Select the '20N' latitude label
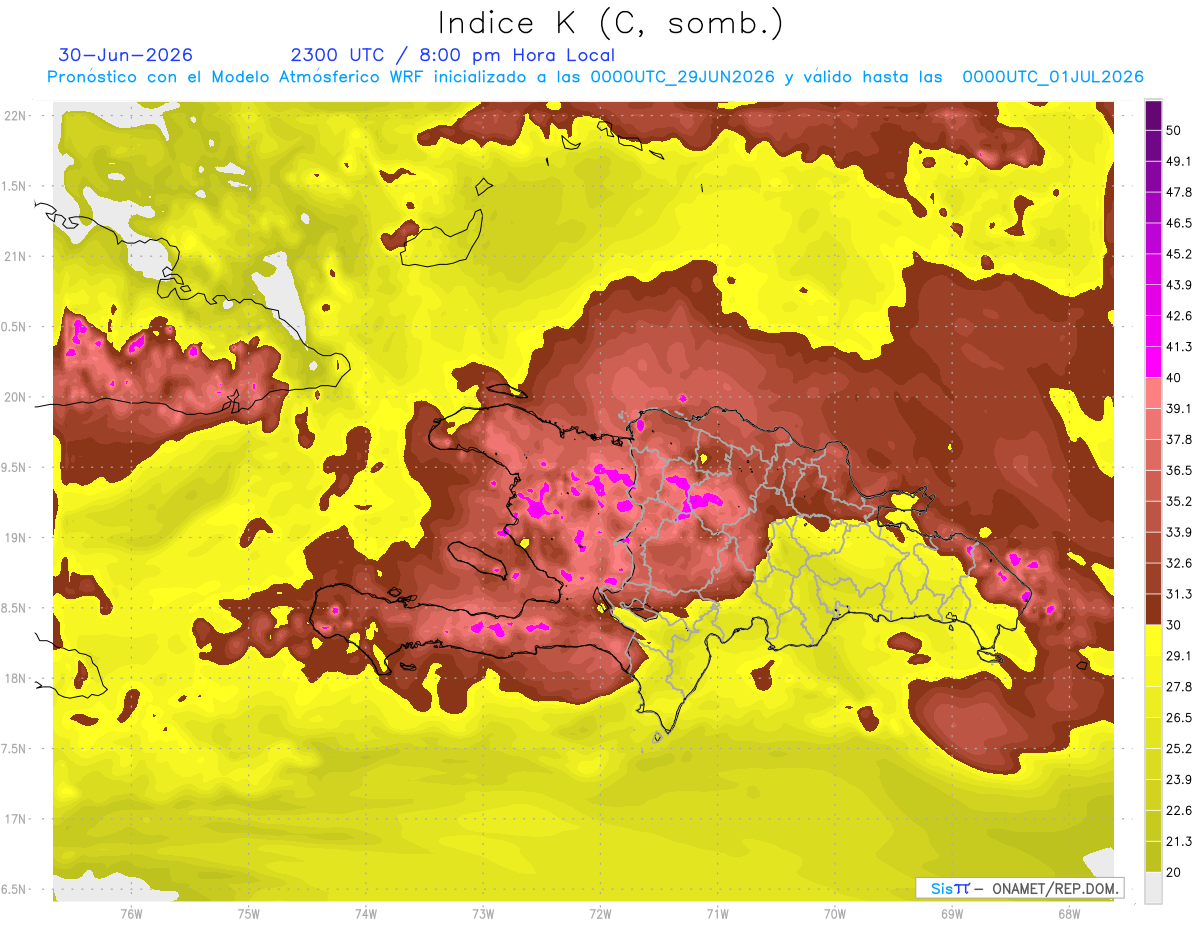The image size is (1200, 927). coord(14,397)
